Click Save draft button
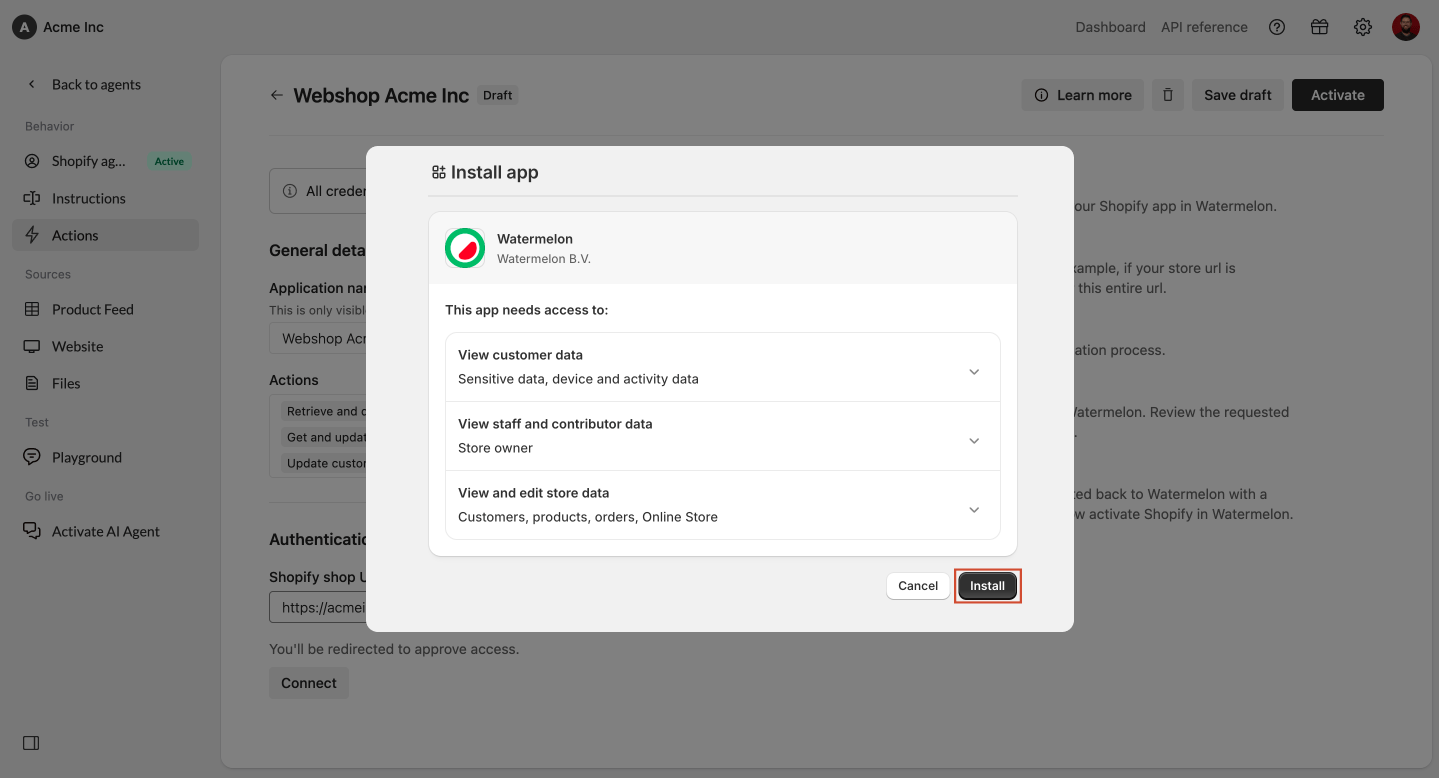 1238,95
